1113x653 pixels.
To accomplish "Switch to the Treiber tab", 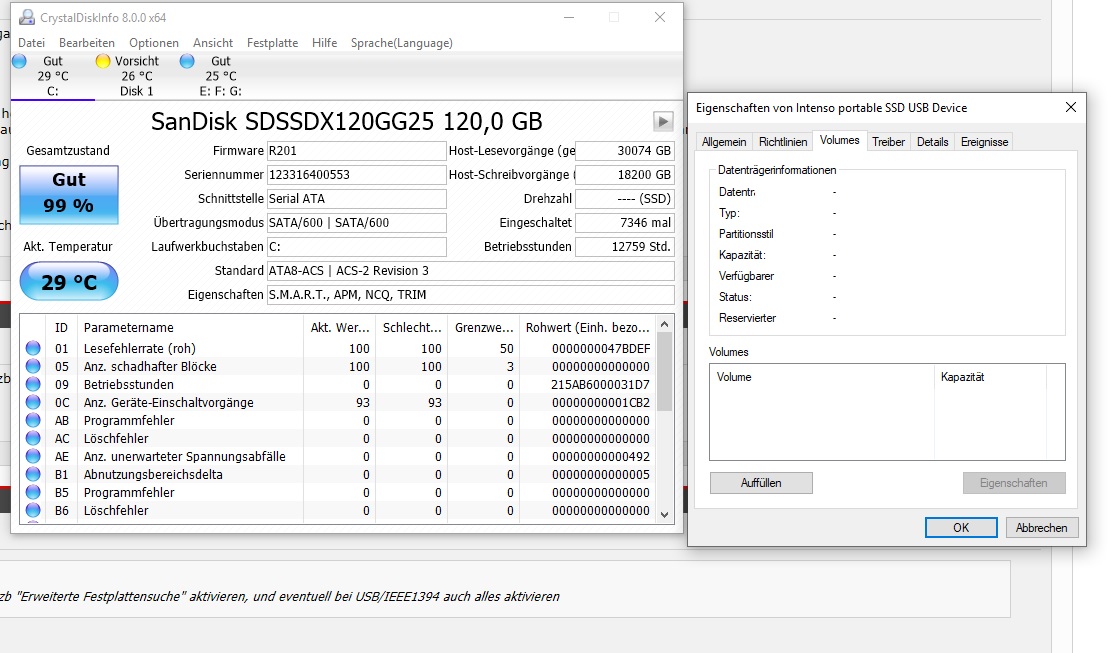I will pos(889,142).
